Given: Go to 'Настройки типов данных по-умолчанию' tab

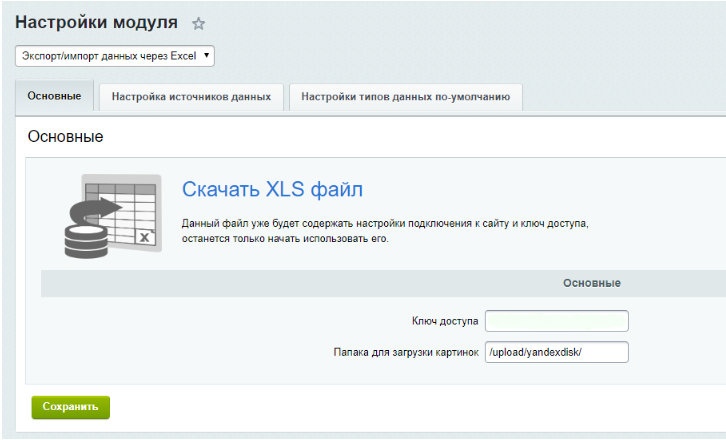Looking at the screenshot, I should point(405,97).
